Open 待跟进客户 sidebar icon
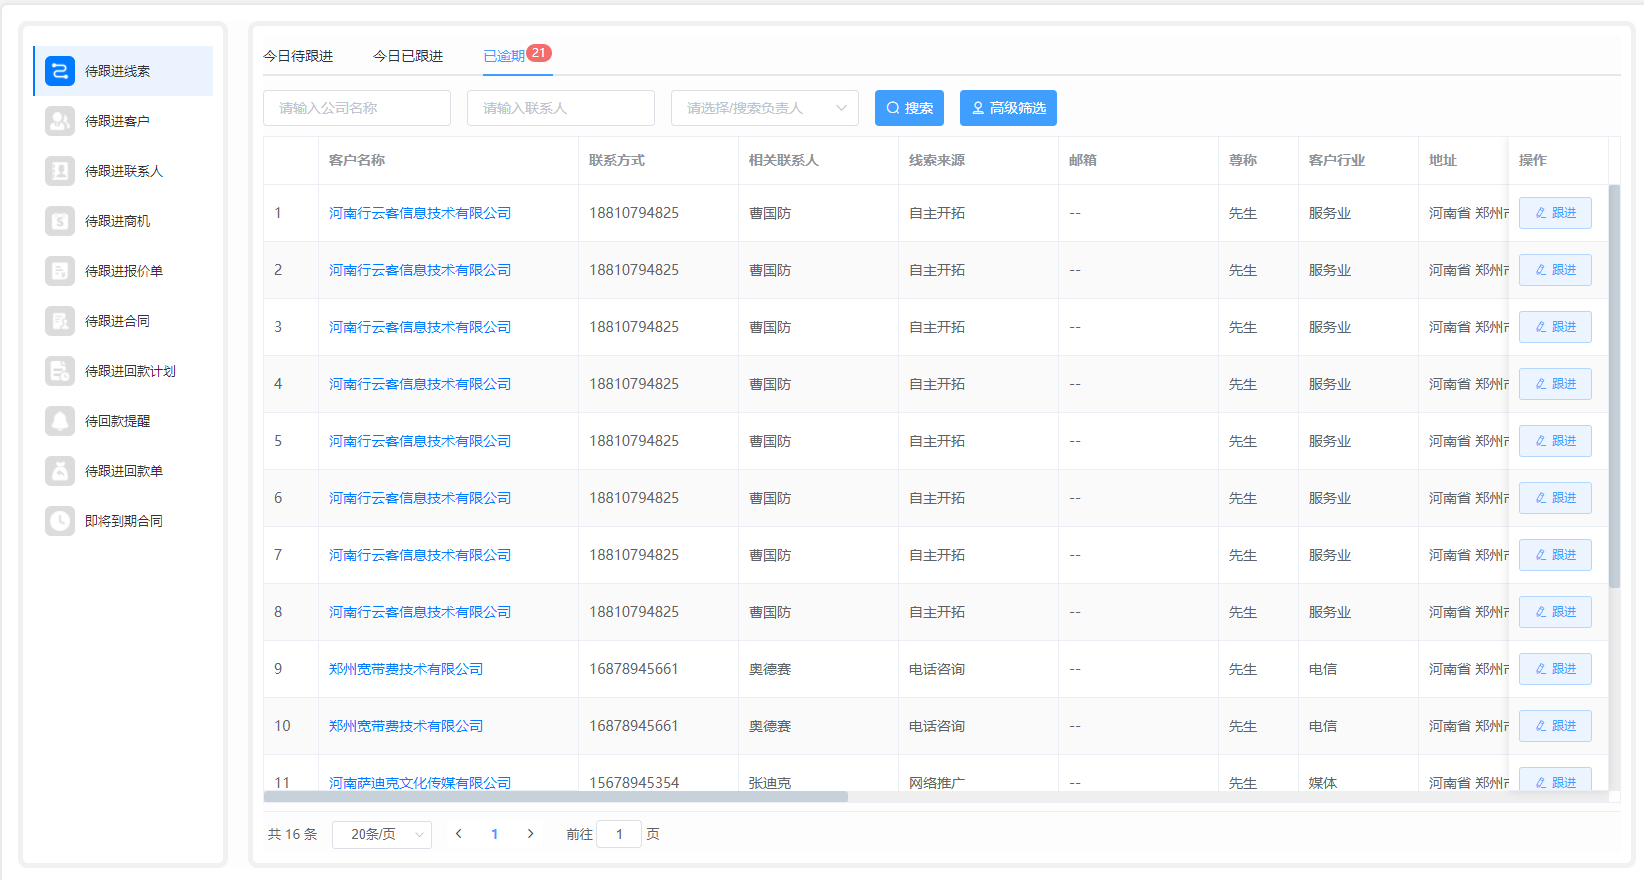The image size is (1644, 880). coord(60,121)
